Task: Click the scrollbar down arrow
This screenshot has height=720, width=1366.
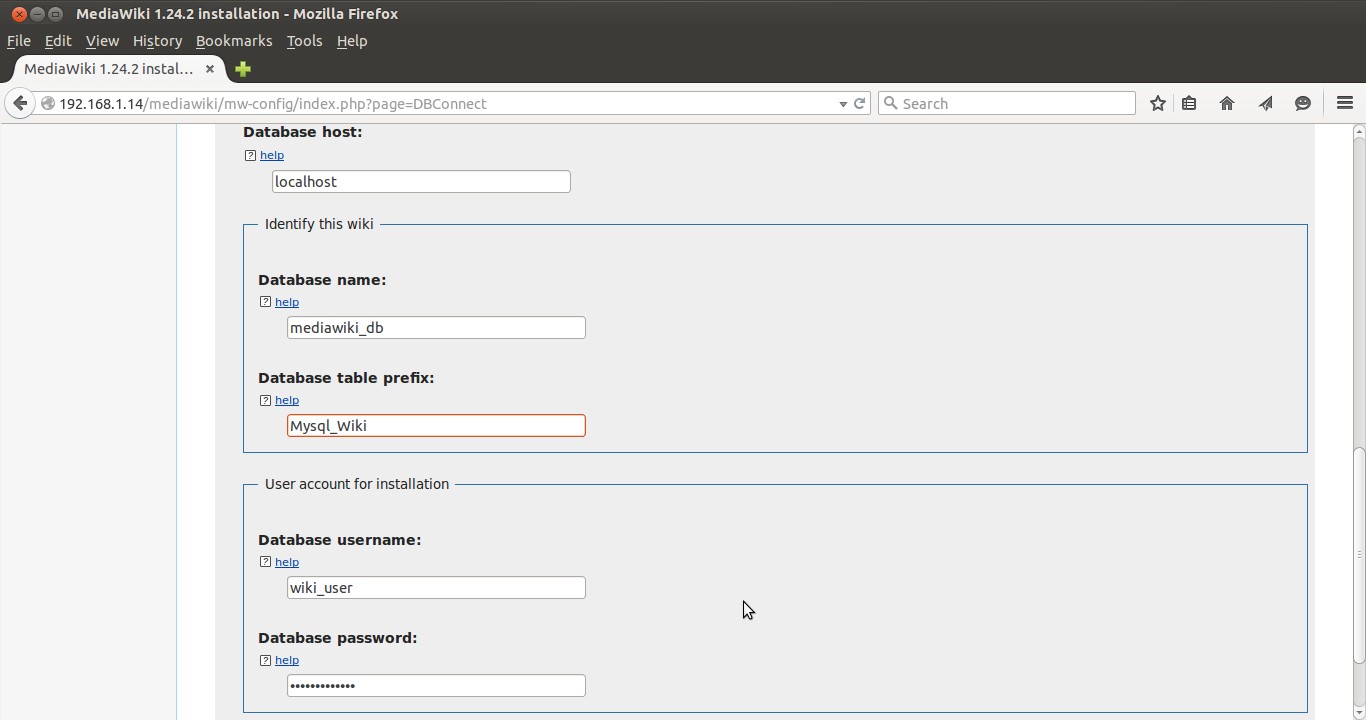Action: [x=1359, y=711]
